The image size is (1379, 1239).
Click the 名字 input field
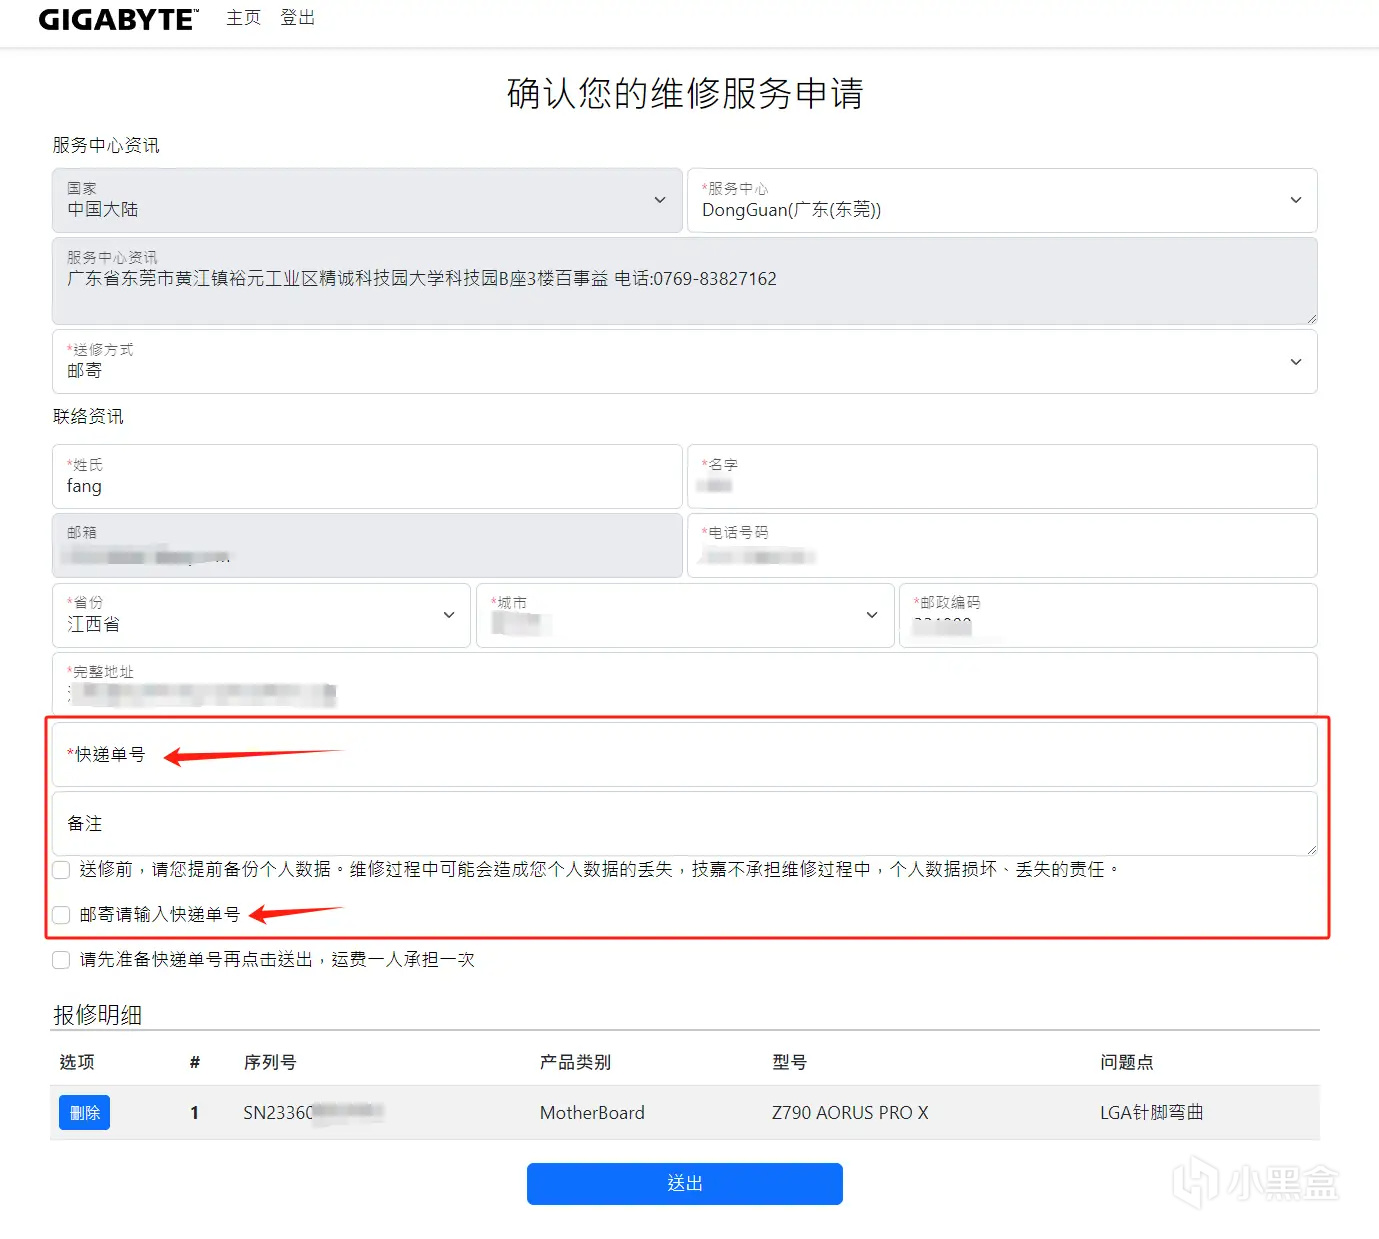1002,476
